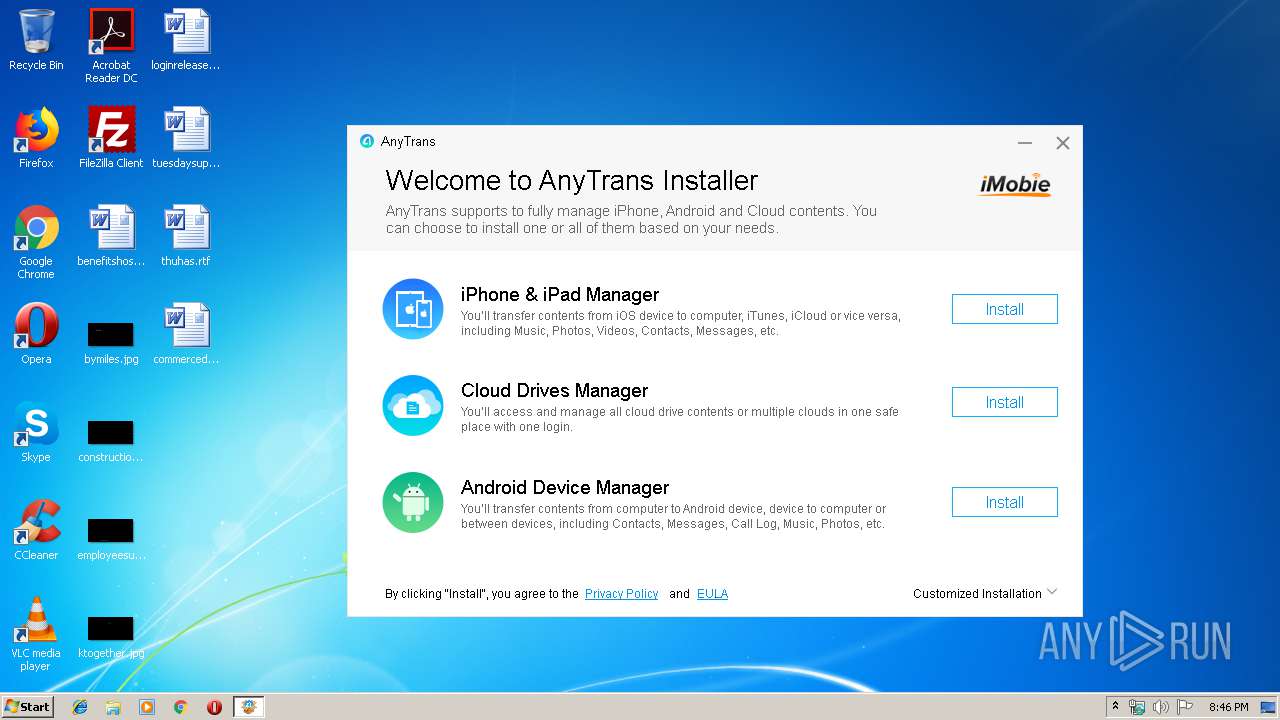Minimize the AnyTrans installer window
The image size is (1280, 720).
coord(1024,143)
